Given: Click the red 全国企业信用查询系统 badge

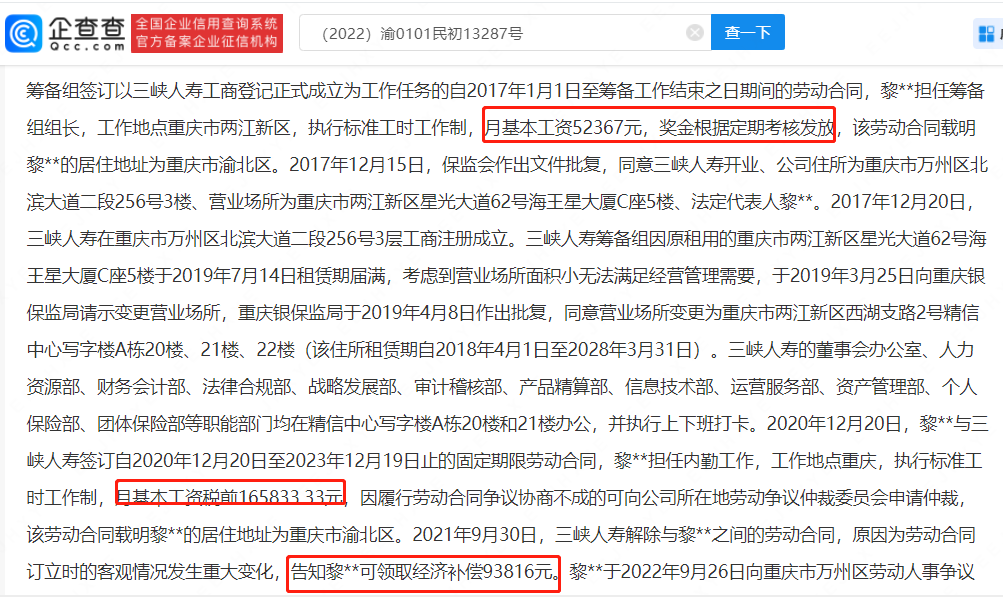Looking at the screenshot, I should (207, 33).
